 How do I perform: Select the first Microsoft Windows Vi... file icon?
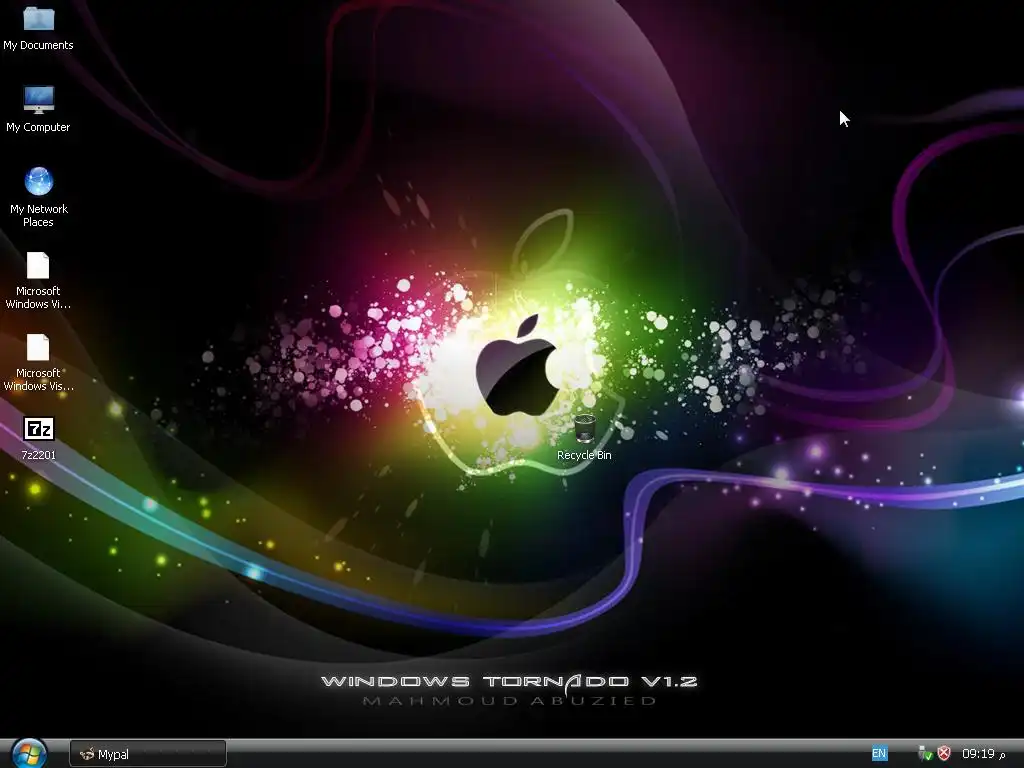(x=38, y=266)
